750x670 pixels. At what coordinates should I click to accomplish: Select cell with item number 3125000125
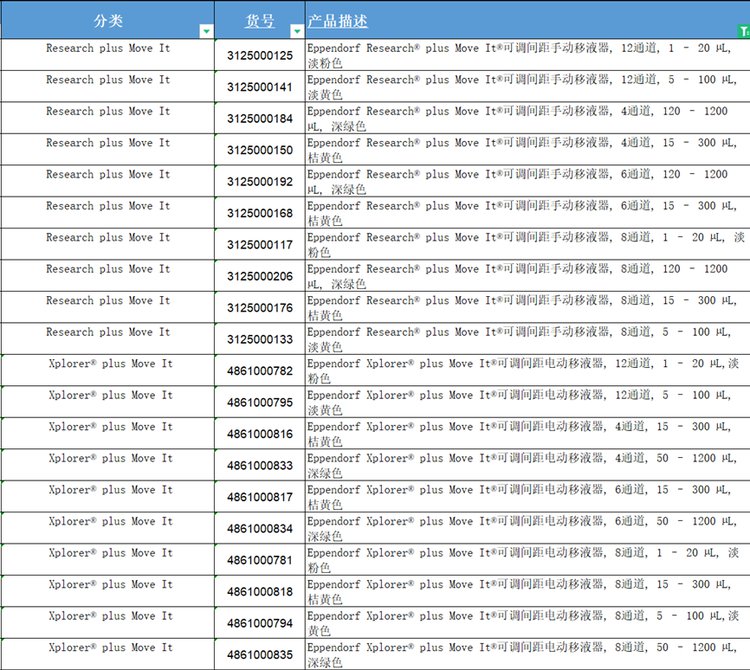click(x=260, y=55)
